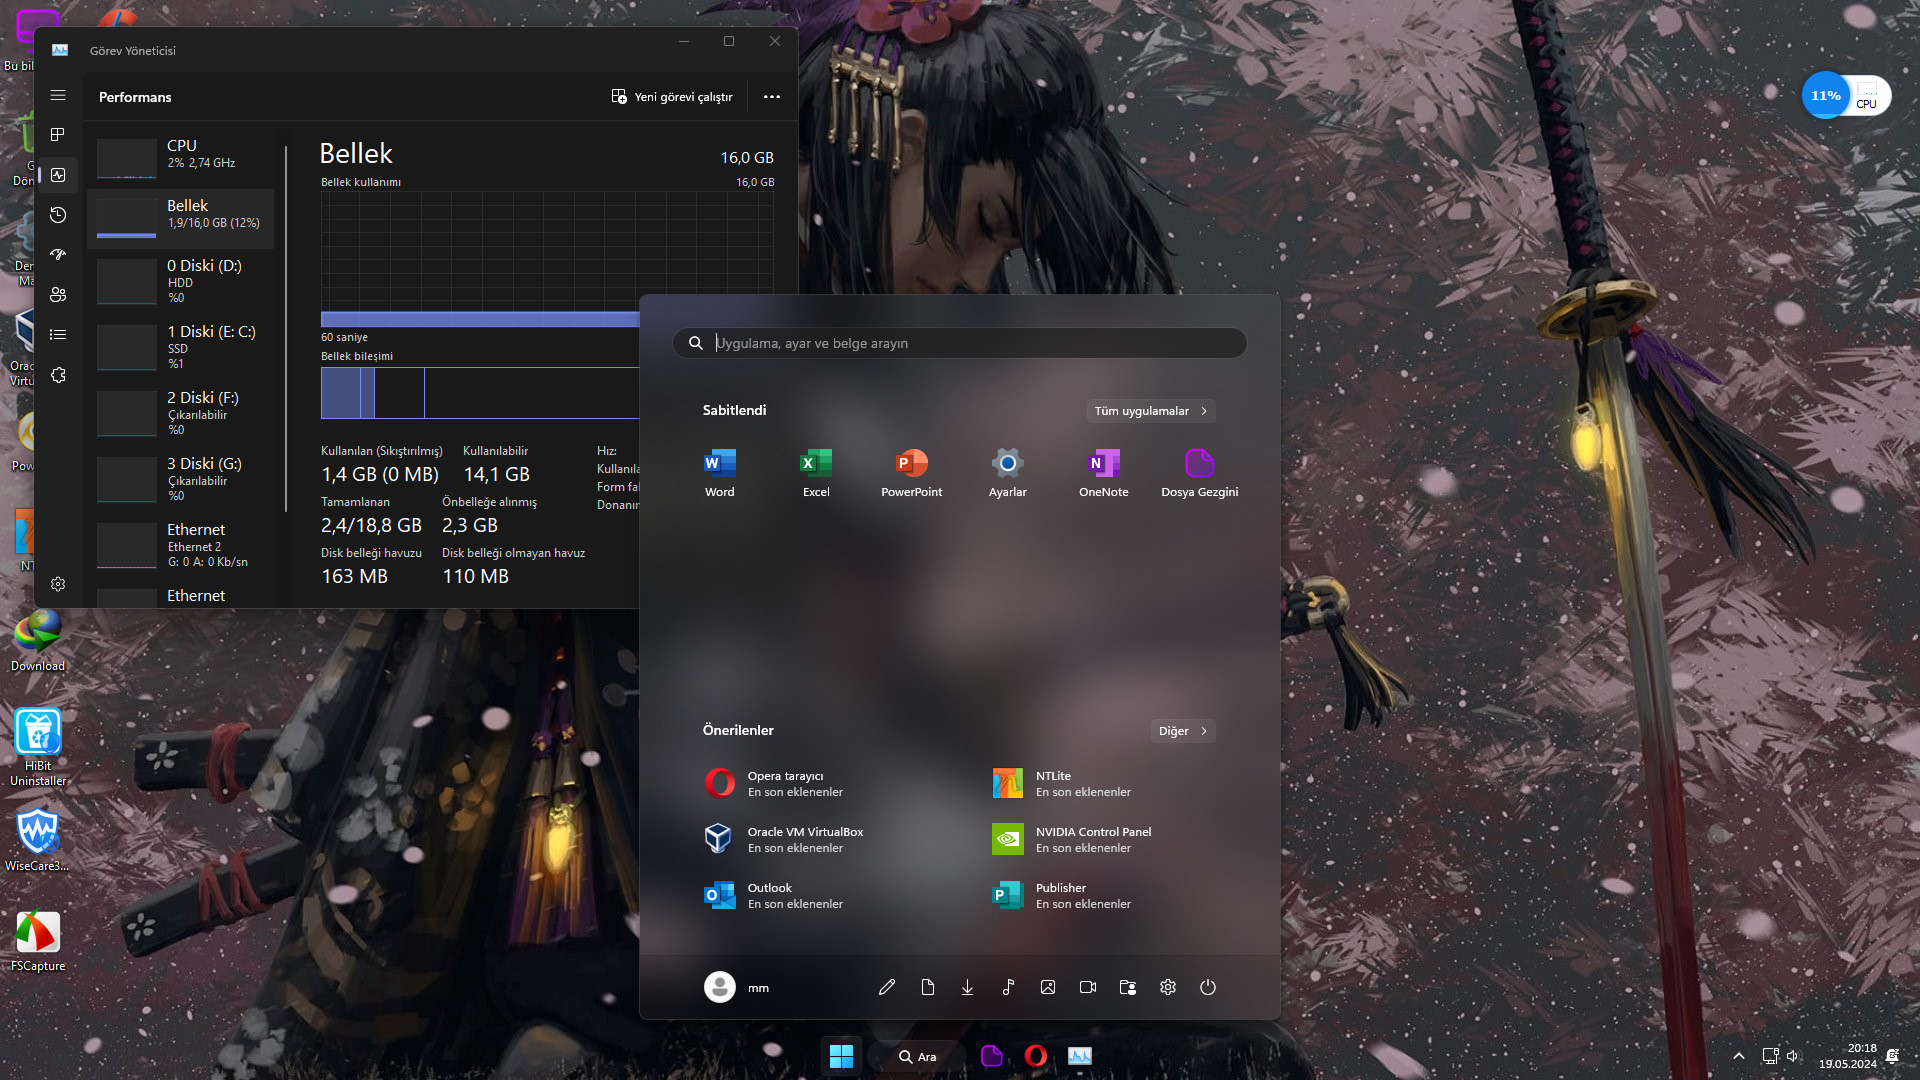Open Ayarlar from pinned apps
1920x1080 pixels.
pos(1008,473)
